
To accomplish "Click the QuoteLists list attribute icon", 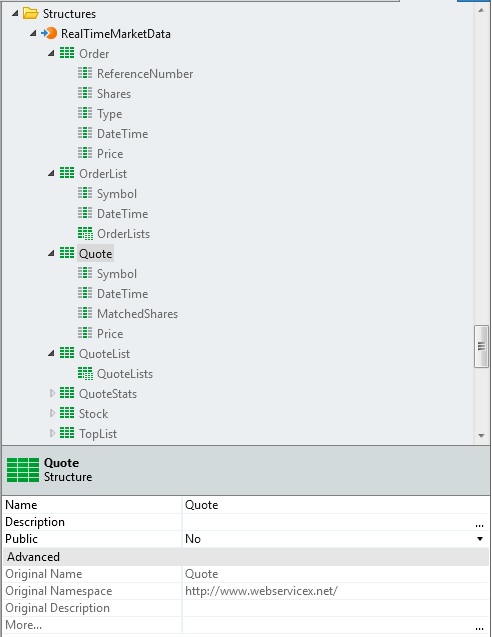I will [85, 373].
